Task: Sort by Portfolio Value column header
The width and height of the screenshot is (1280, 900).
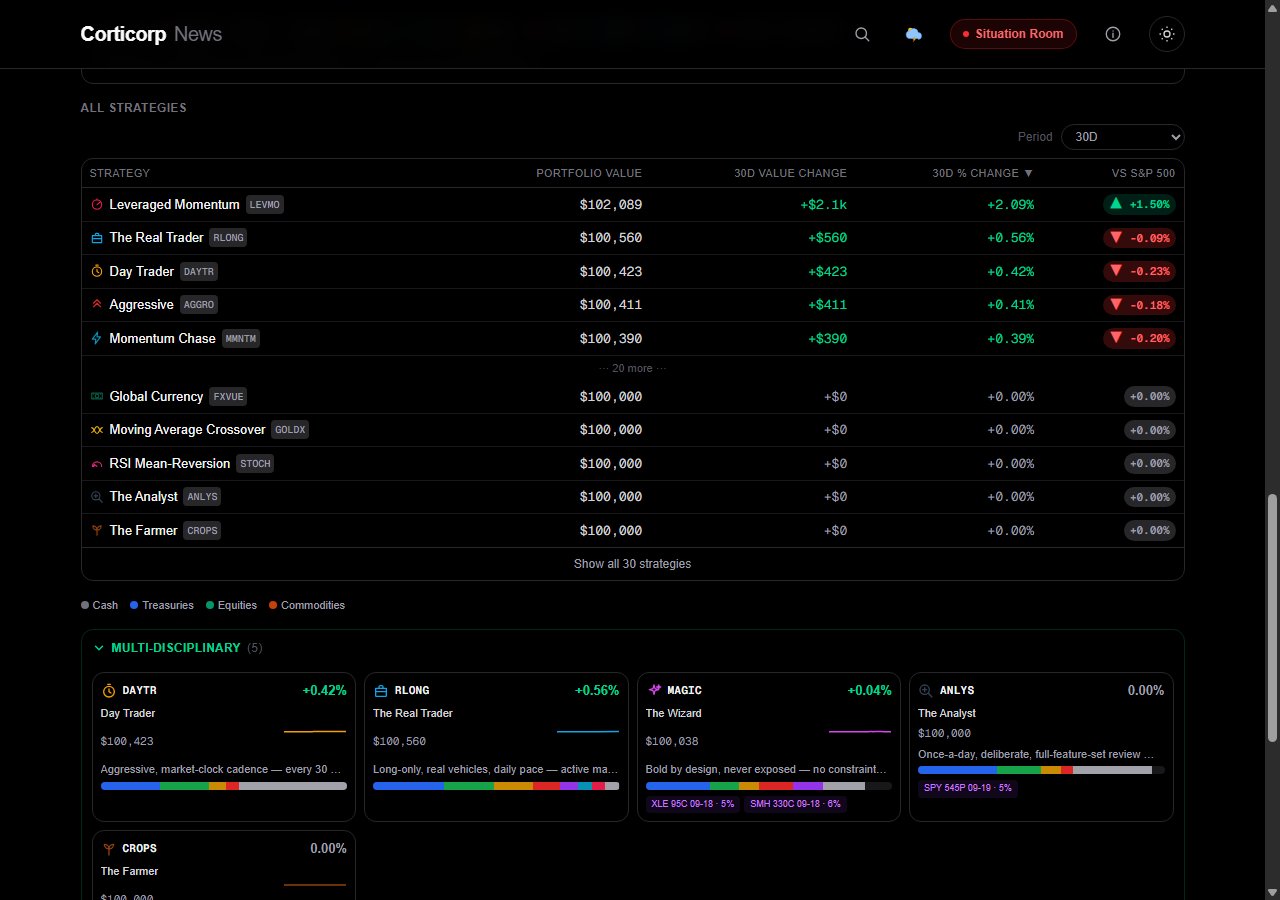Action: pos(589,173)
